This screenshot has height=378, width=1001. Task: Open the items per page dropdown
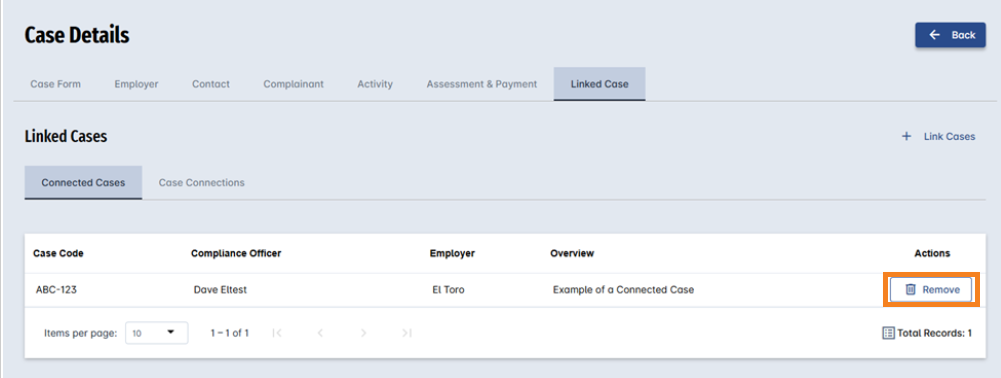(156, 333)
